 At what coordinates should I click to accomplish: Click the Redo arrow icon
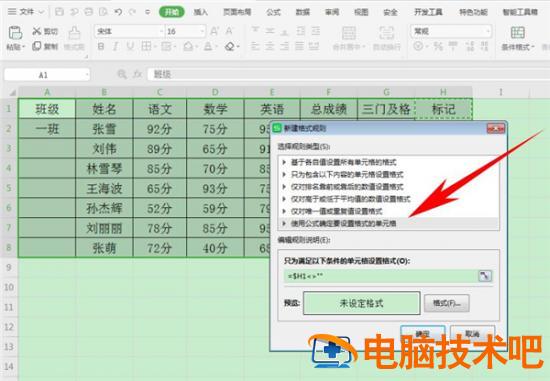click(x=132, y=12)
